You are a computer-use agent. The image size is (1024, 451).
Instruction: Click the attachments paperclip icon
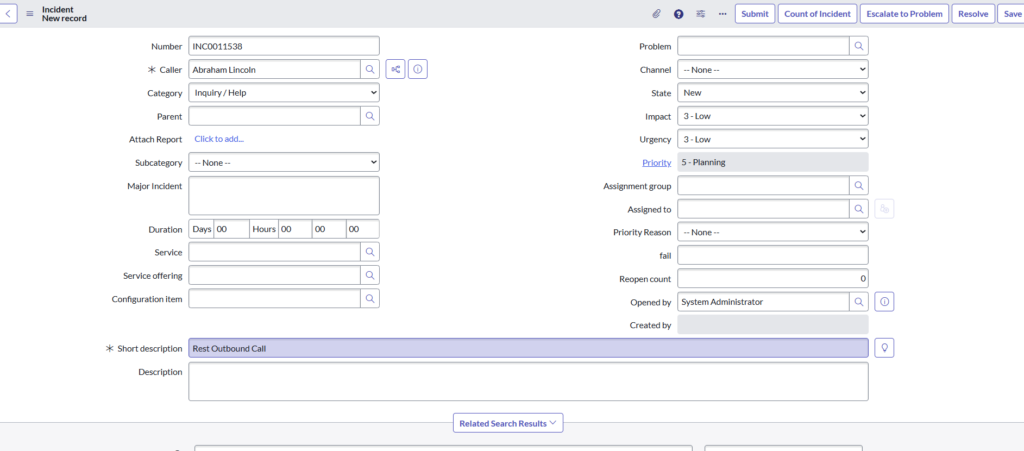(657, 14)
